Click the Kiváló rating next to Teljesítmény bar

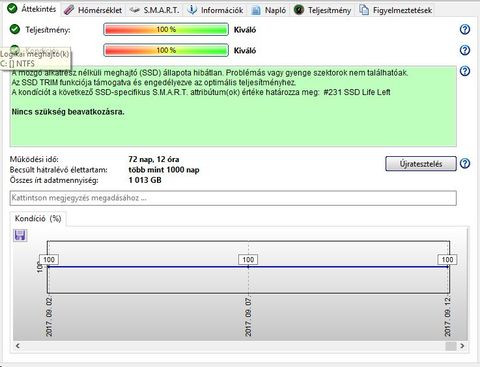click(245, 30)
